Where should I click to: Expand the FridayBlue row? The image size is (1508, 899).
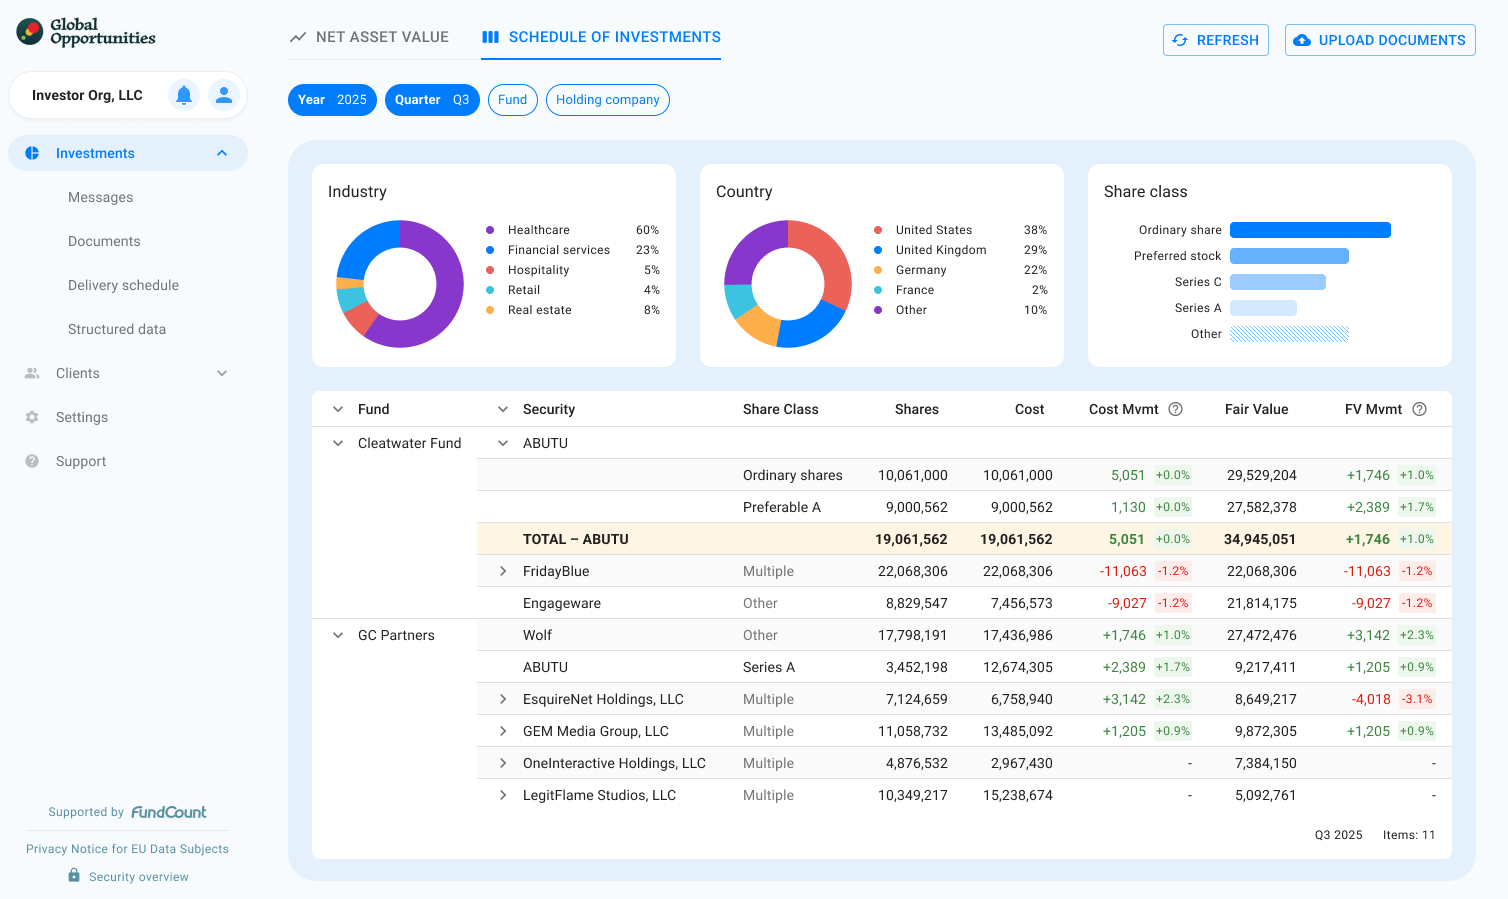click(x=503, y=571)
